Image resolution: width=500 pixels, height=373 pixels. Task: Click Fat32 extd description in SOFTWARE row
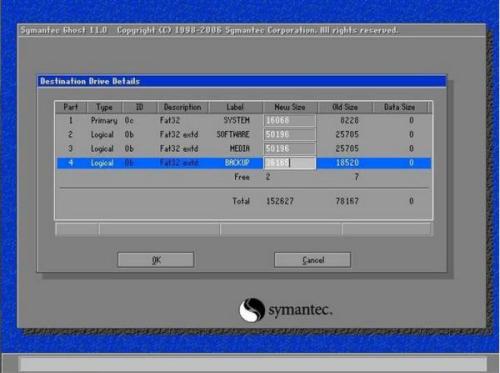pyautogui.click(x=179, y=134)
